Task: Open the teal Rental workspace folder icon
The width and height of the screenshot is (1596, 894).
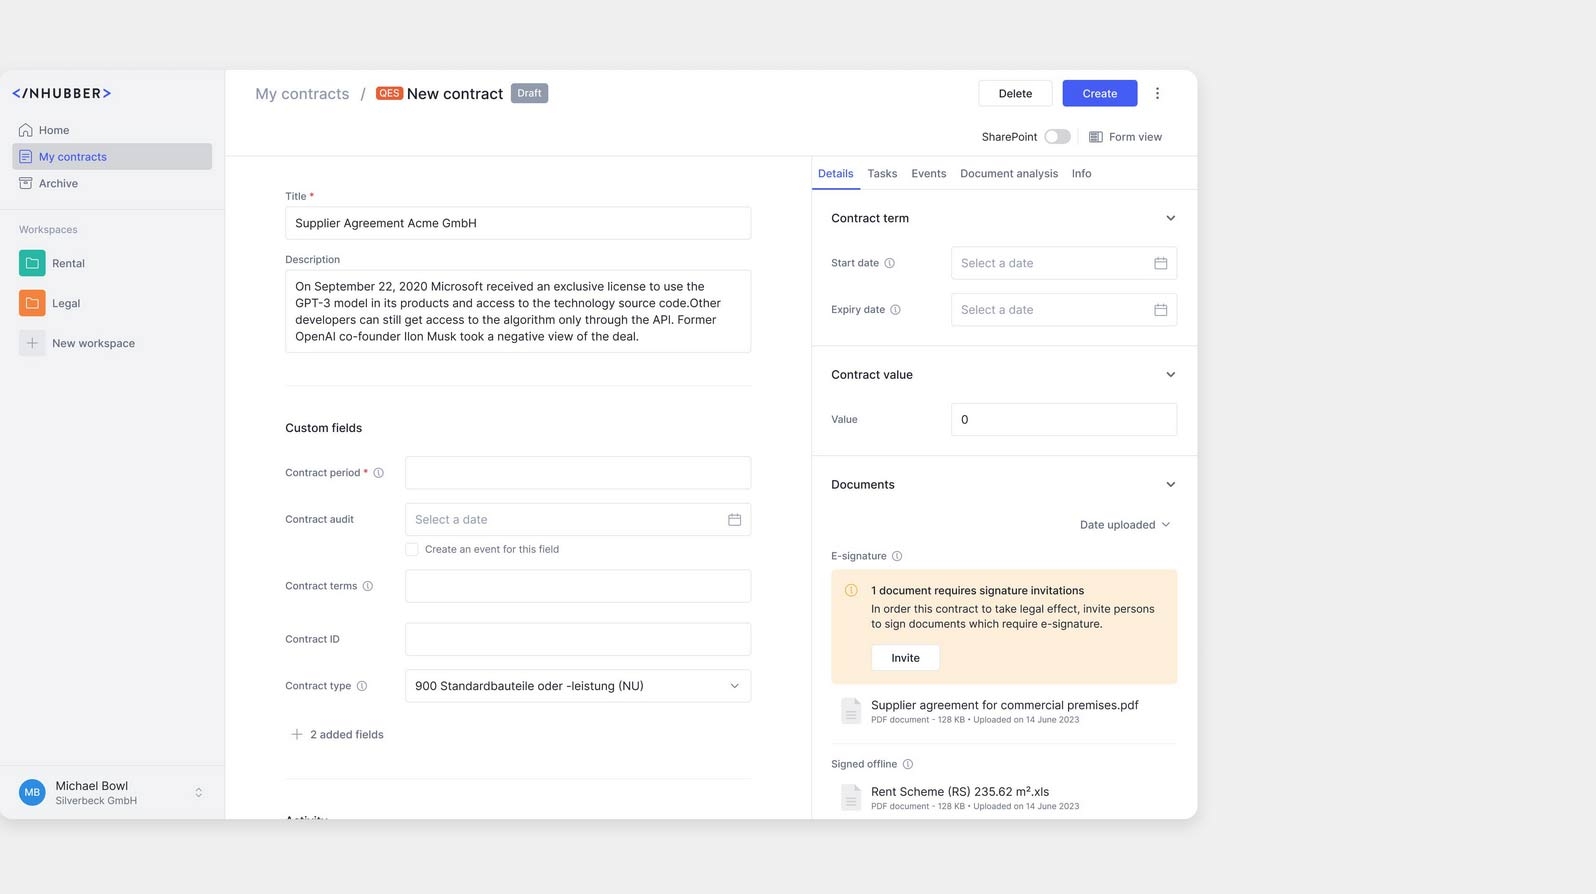Action: pos(32,263)
